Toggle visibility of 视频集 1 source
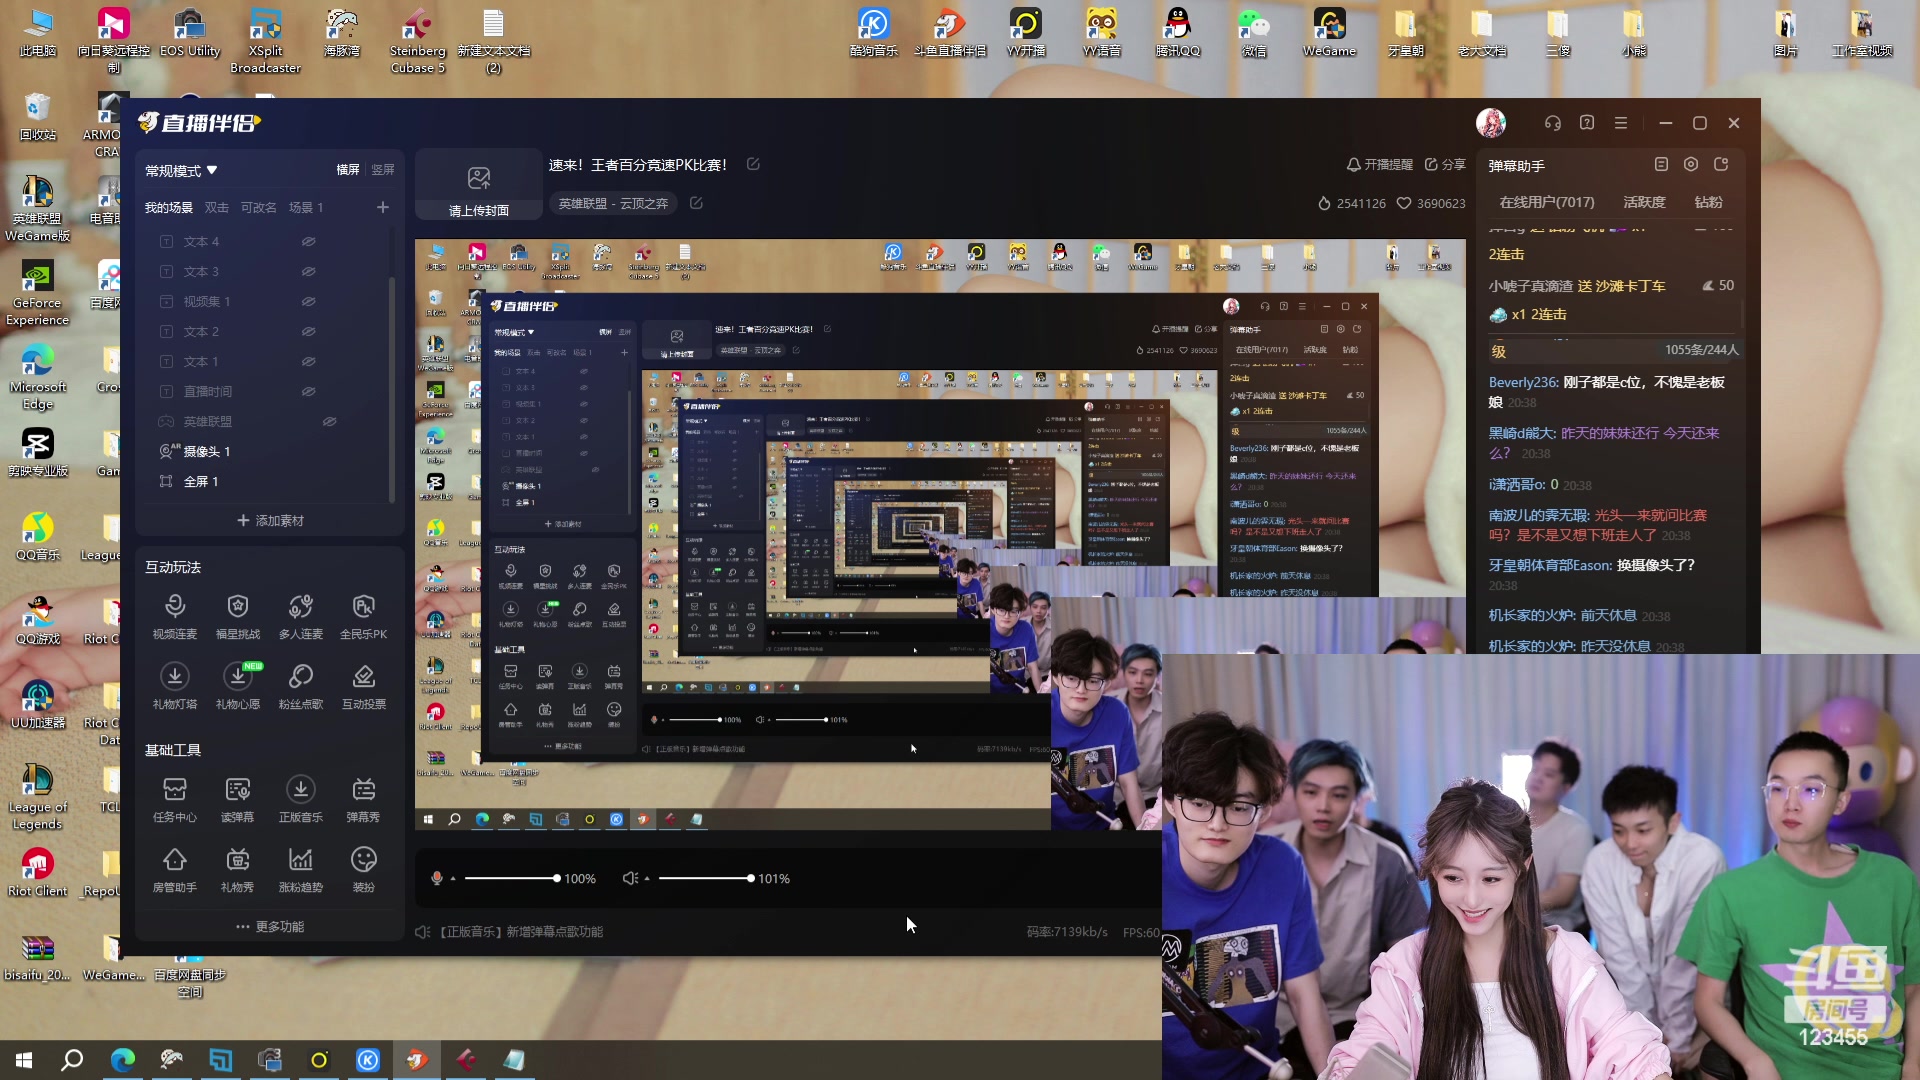1920x1080 pixels. tap(309, 301)
